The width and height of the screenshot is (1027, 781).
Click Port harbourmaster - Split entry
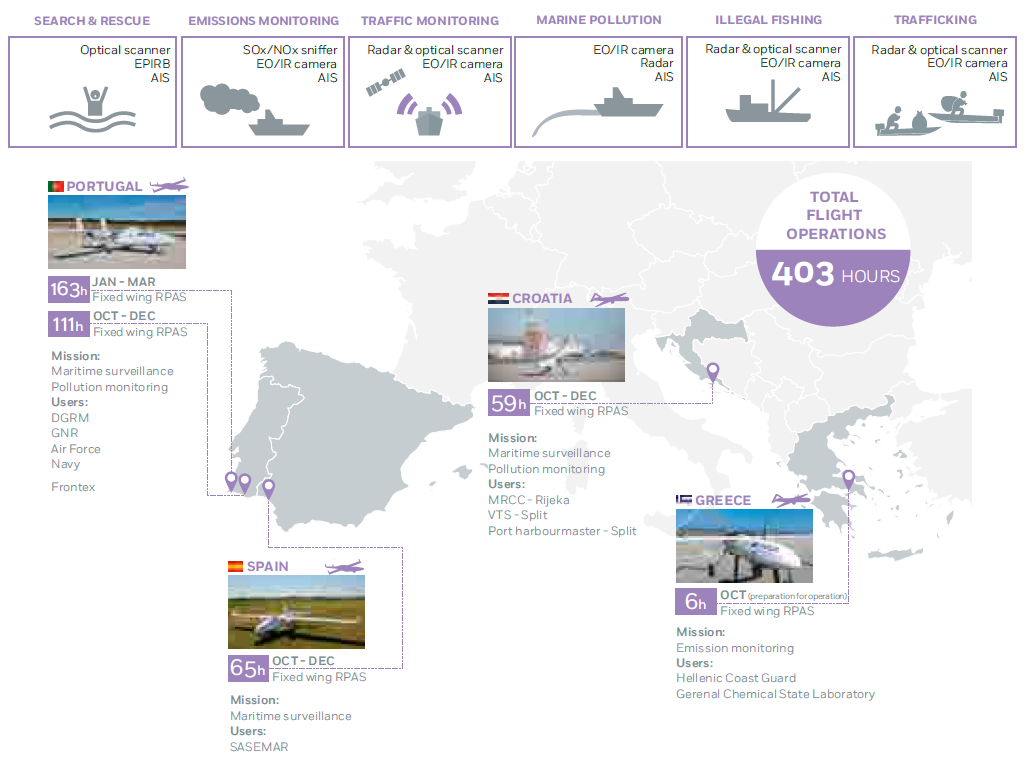point(562,531)
